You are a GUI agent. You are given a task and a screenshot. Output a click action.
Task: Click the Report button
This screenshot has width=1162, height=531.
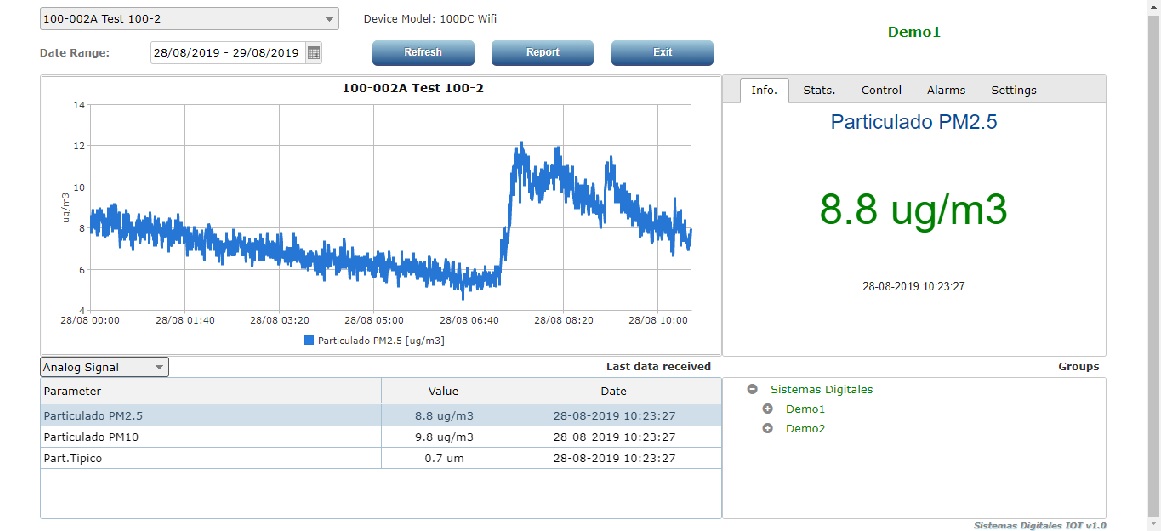point(542,52)
